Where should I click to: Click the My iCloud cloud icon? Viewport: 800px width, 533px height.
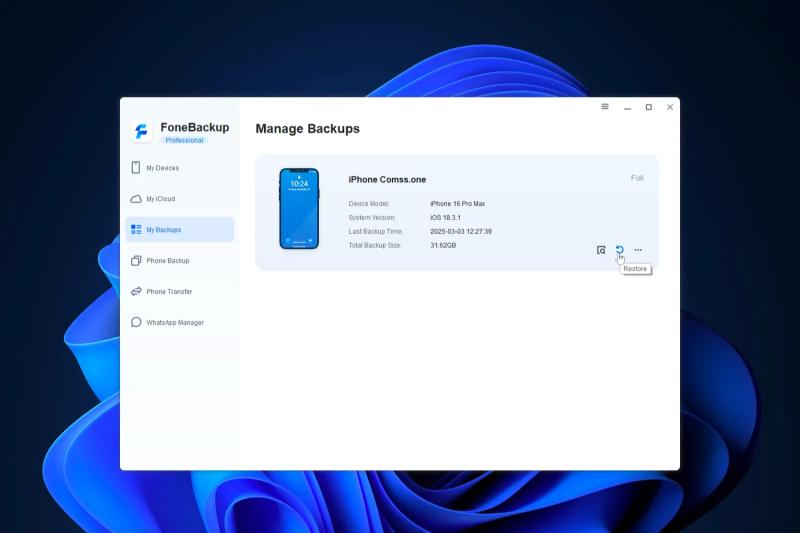[136, 199]
